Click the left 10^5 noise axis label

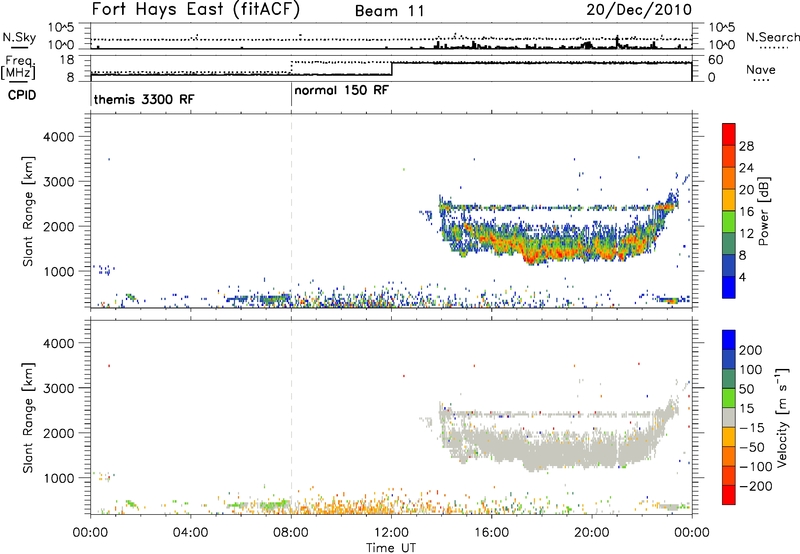pos(61,27)
